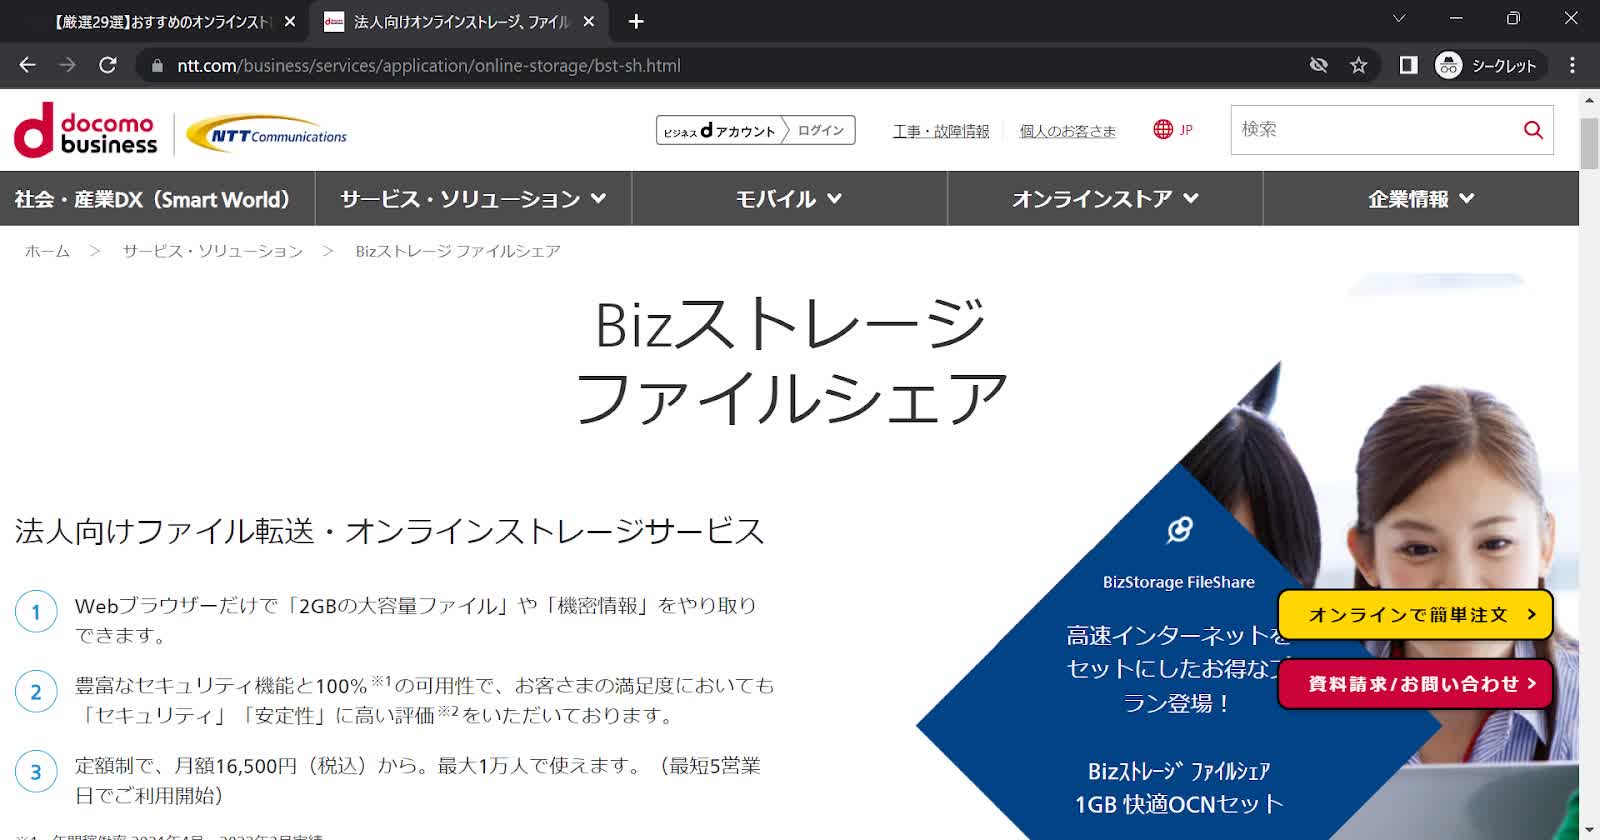
Task: Bookmark this page with the star icon
Action: [1358, 65]
